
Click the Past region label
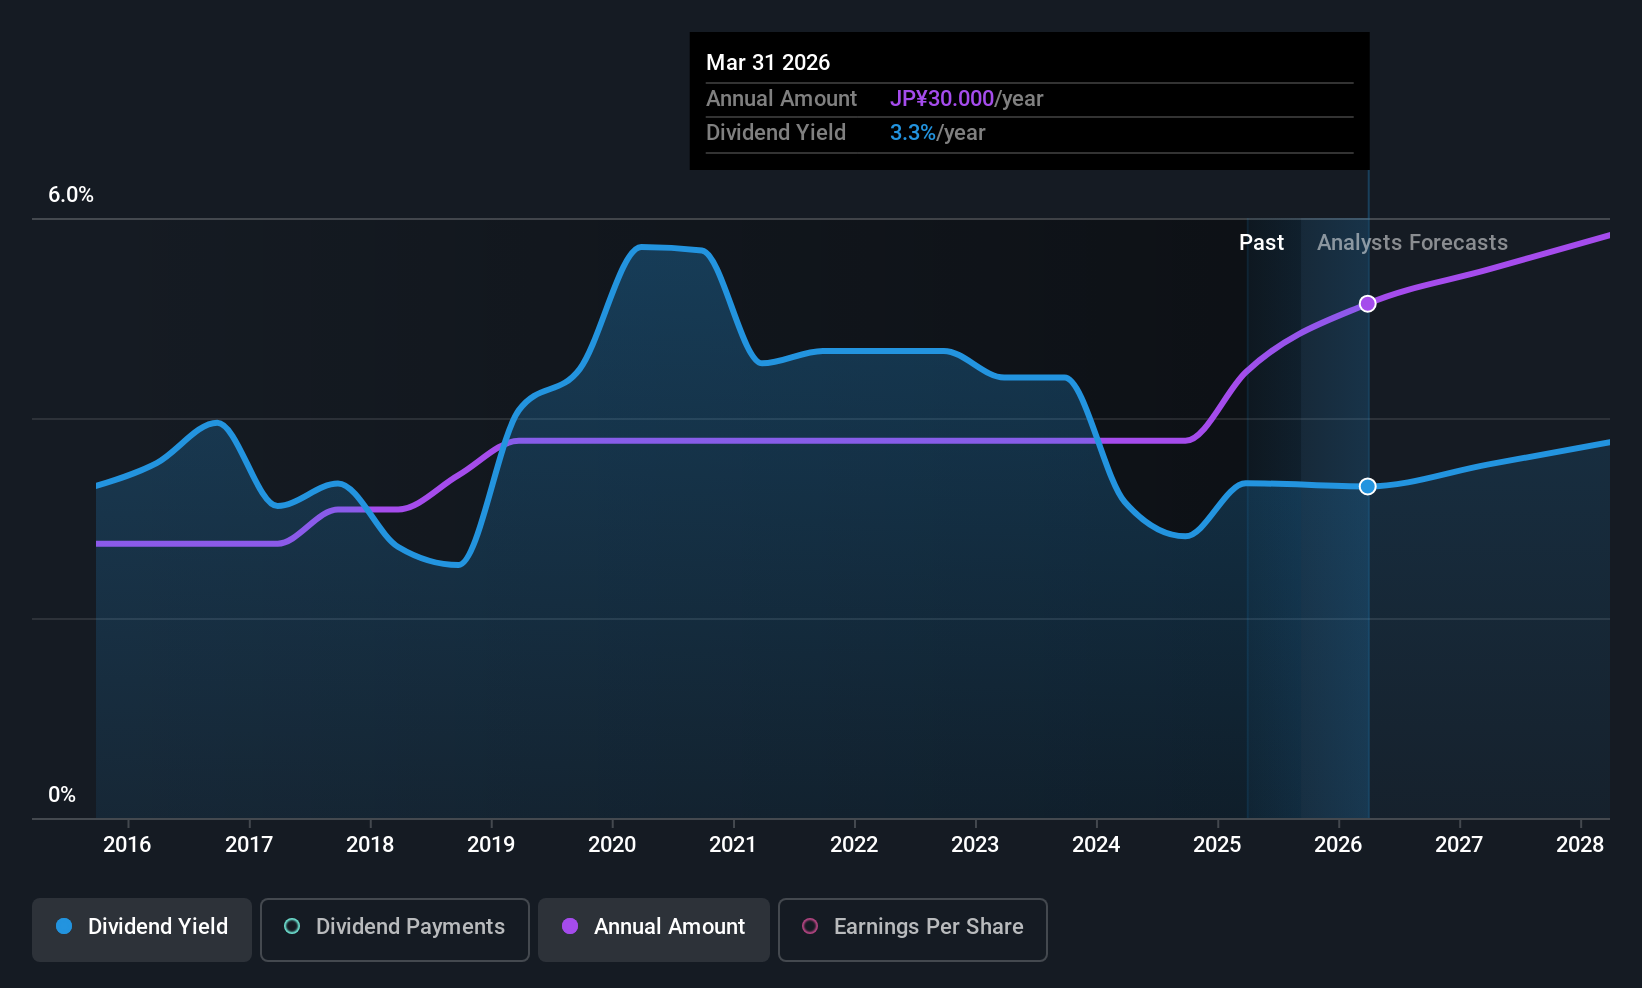coord(1261,242)
